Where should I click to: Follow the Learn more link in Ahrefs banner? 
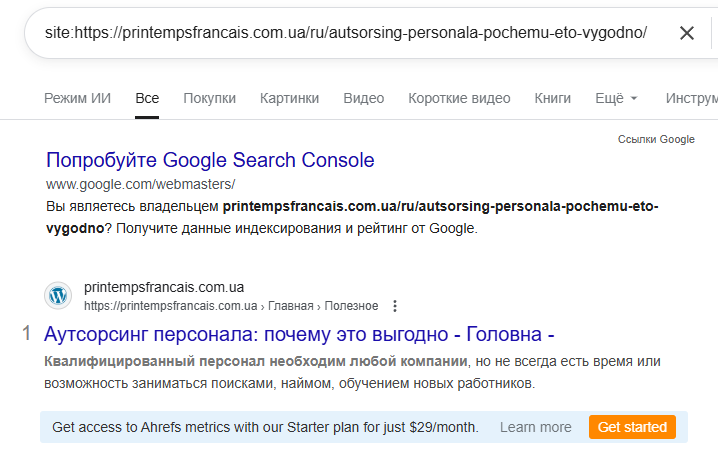[x=535, y=427]
